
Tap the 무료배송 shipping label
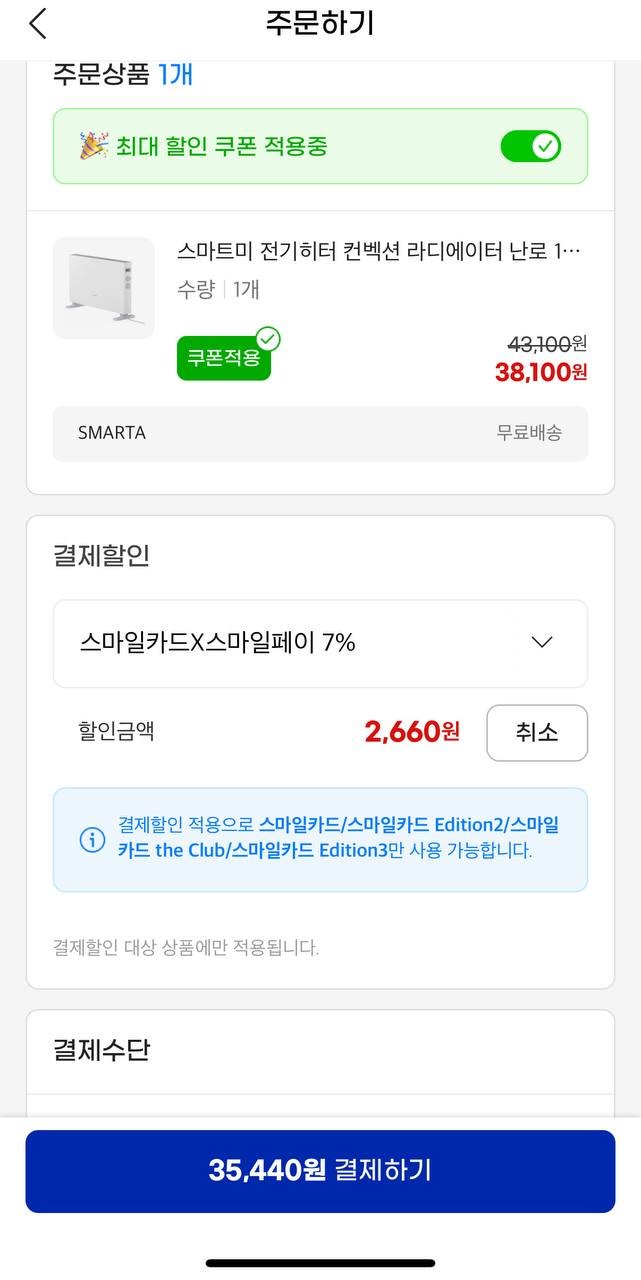click(529, 433)
